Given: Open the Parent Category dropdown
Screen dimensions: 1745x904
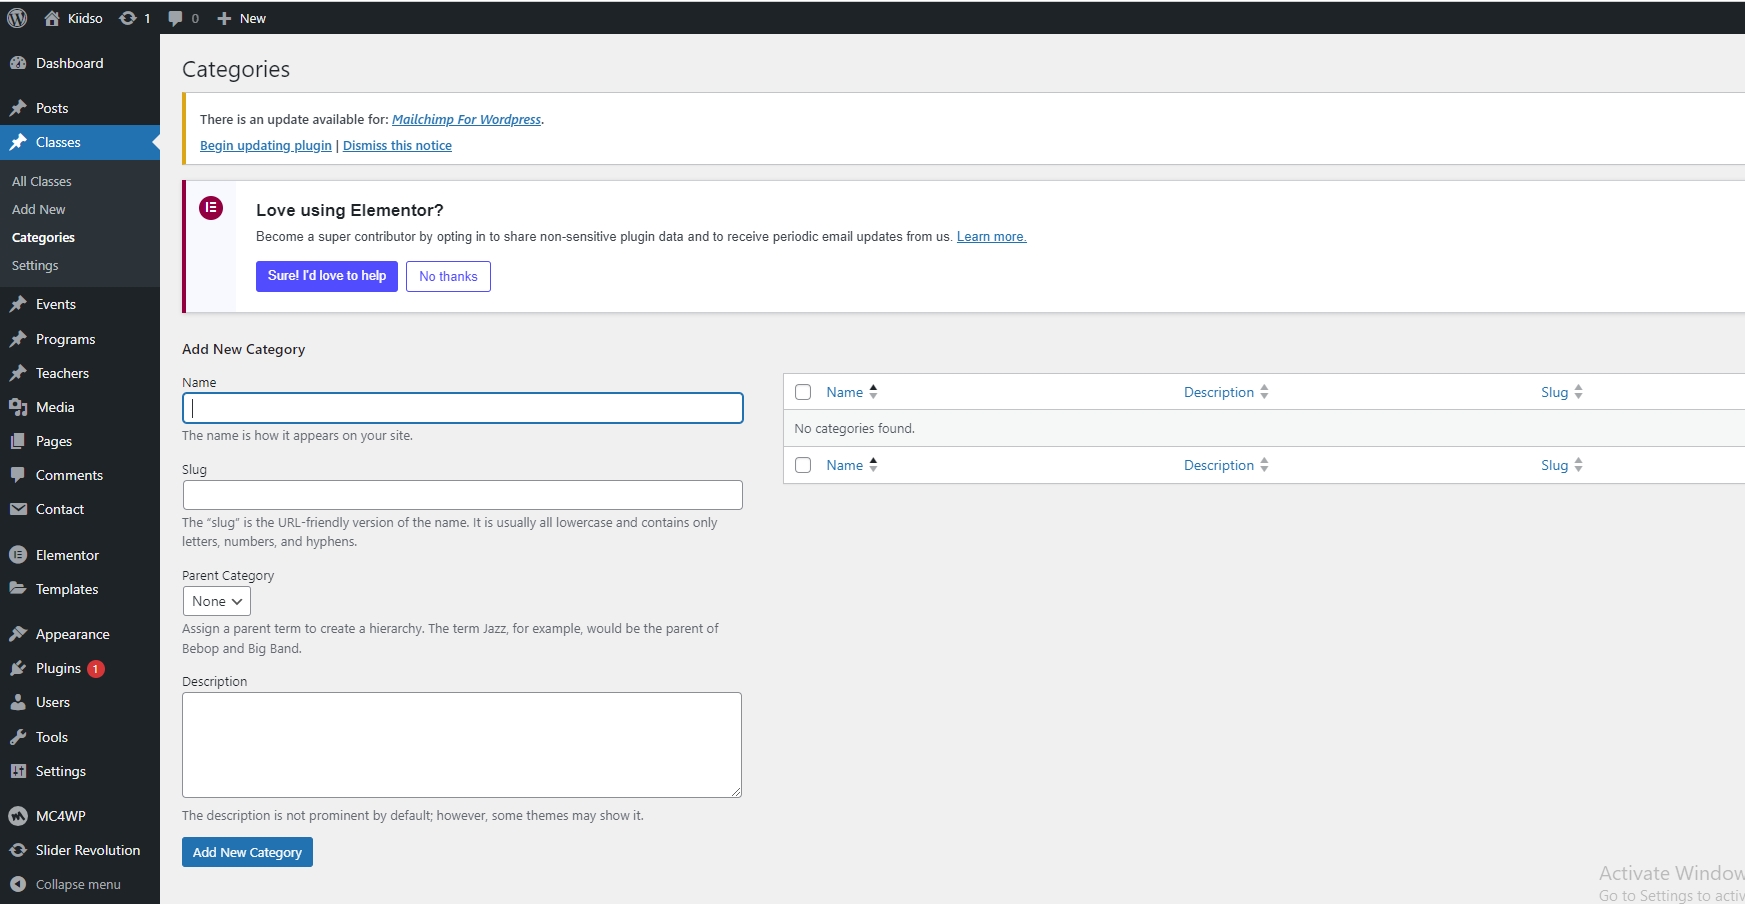Looking at the screenshot, I should 217,601.
